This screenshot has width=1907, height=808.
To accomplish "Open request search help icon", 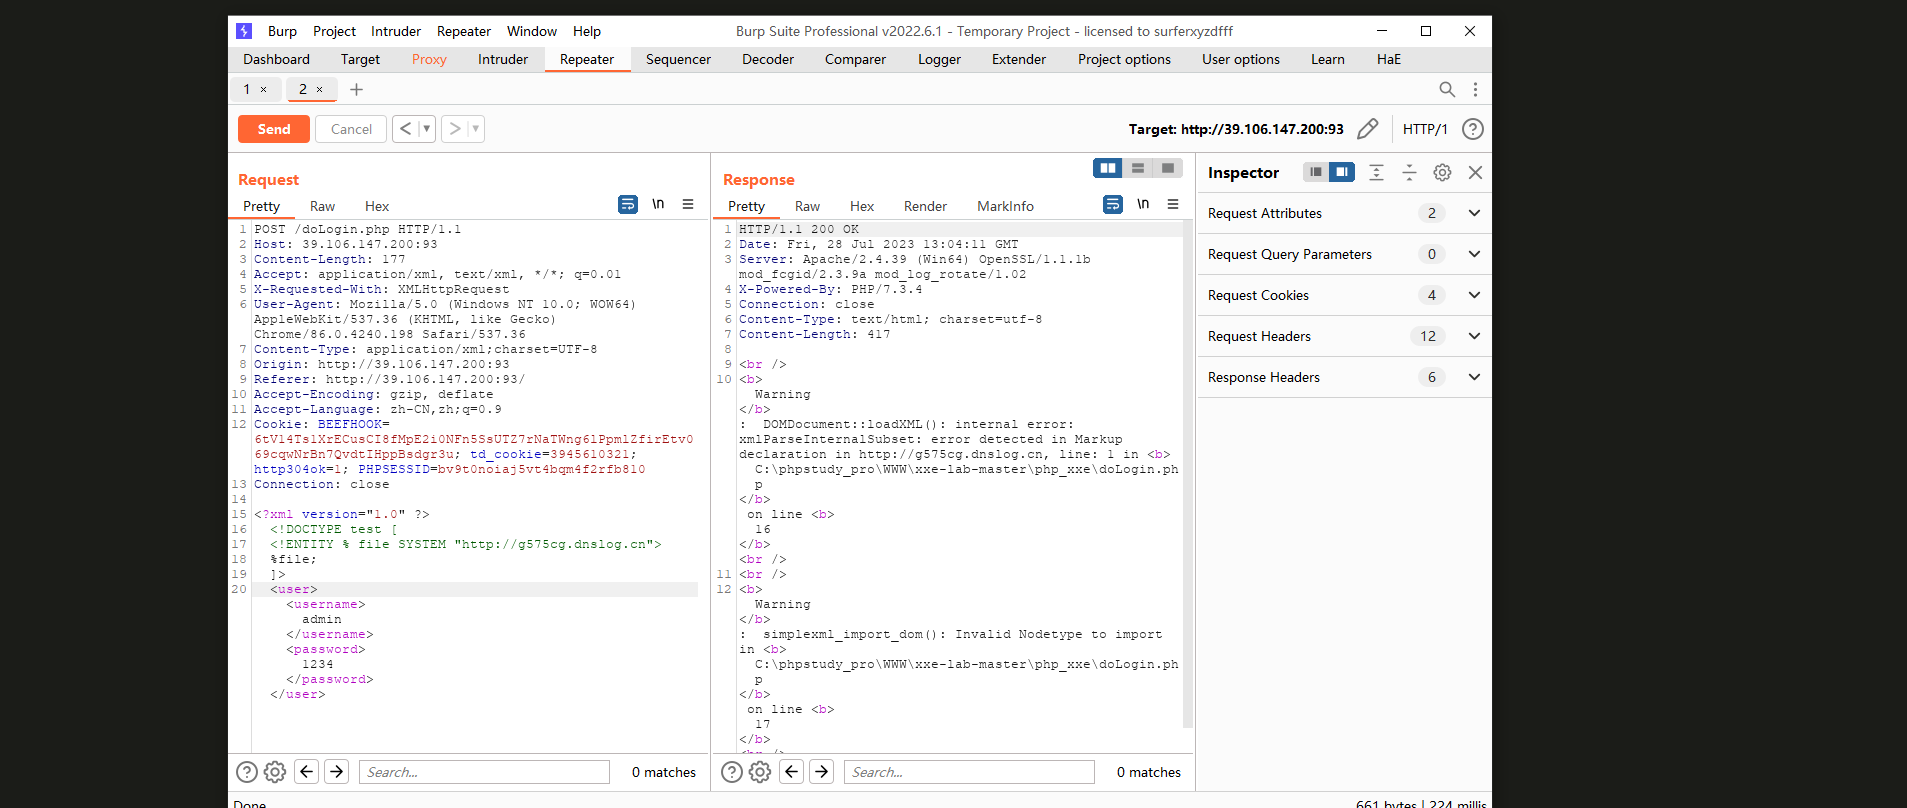I will pyautogui.click(x=247, y=772).
